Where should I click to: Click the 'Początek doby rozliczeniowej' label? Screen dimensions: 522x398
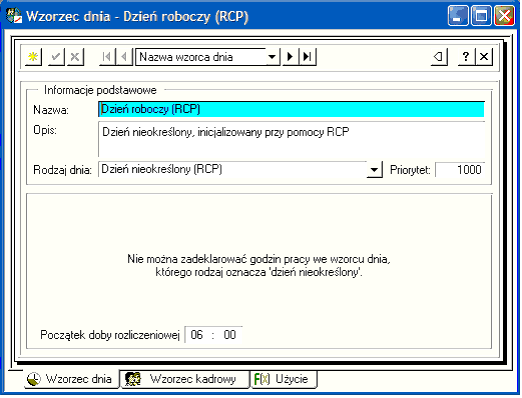[x=110, y=335]
